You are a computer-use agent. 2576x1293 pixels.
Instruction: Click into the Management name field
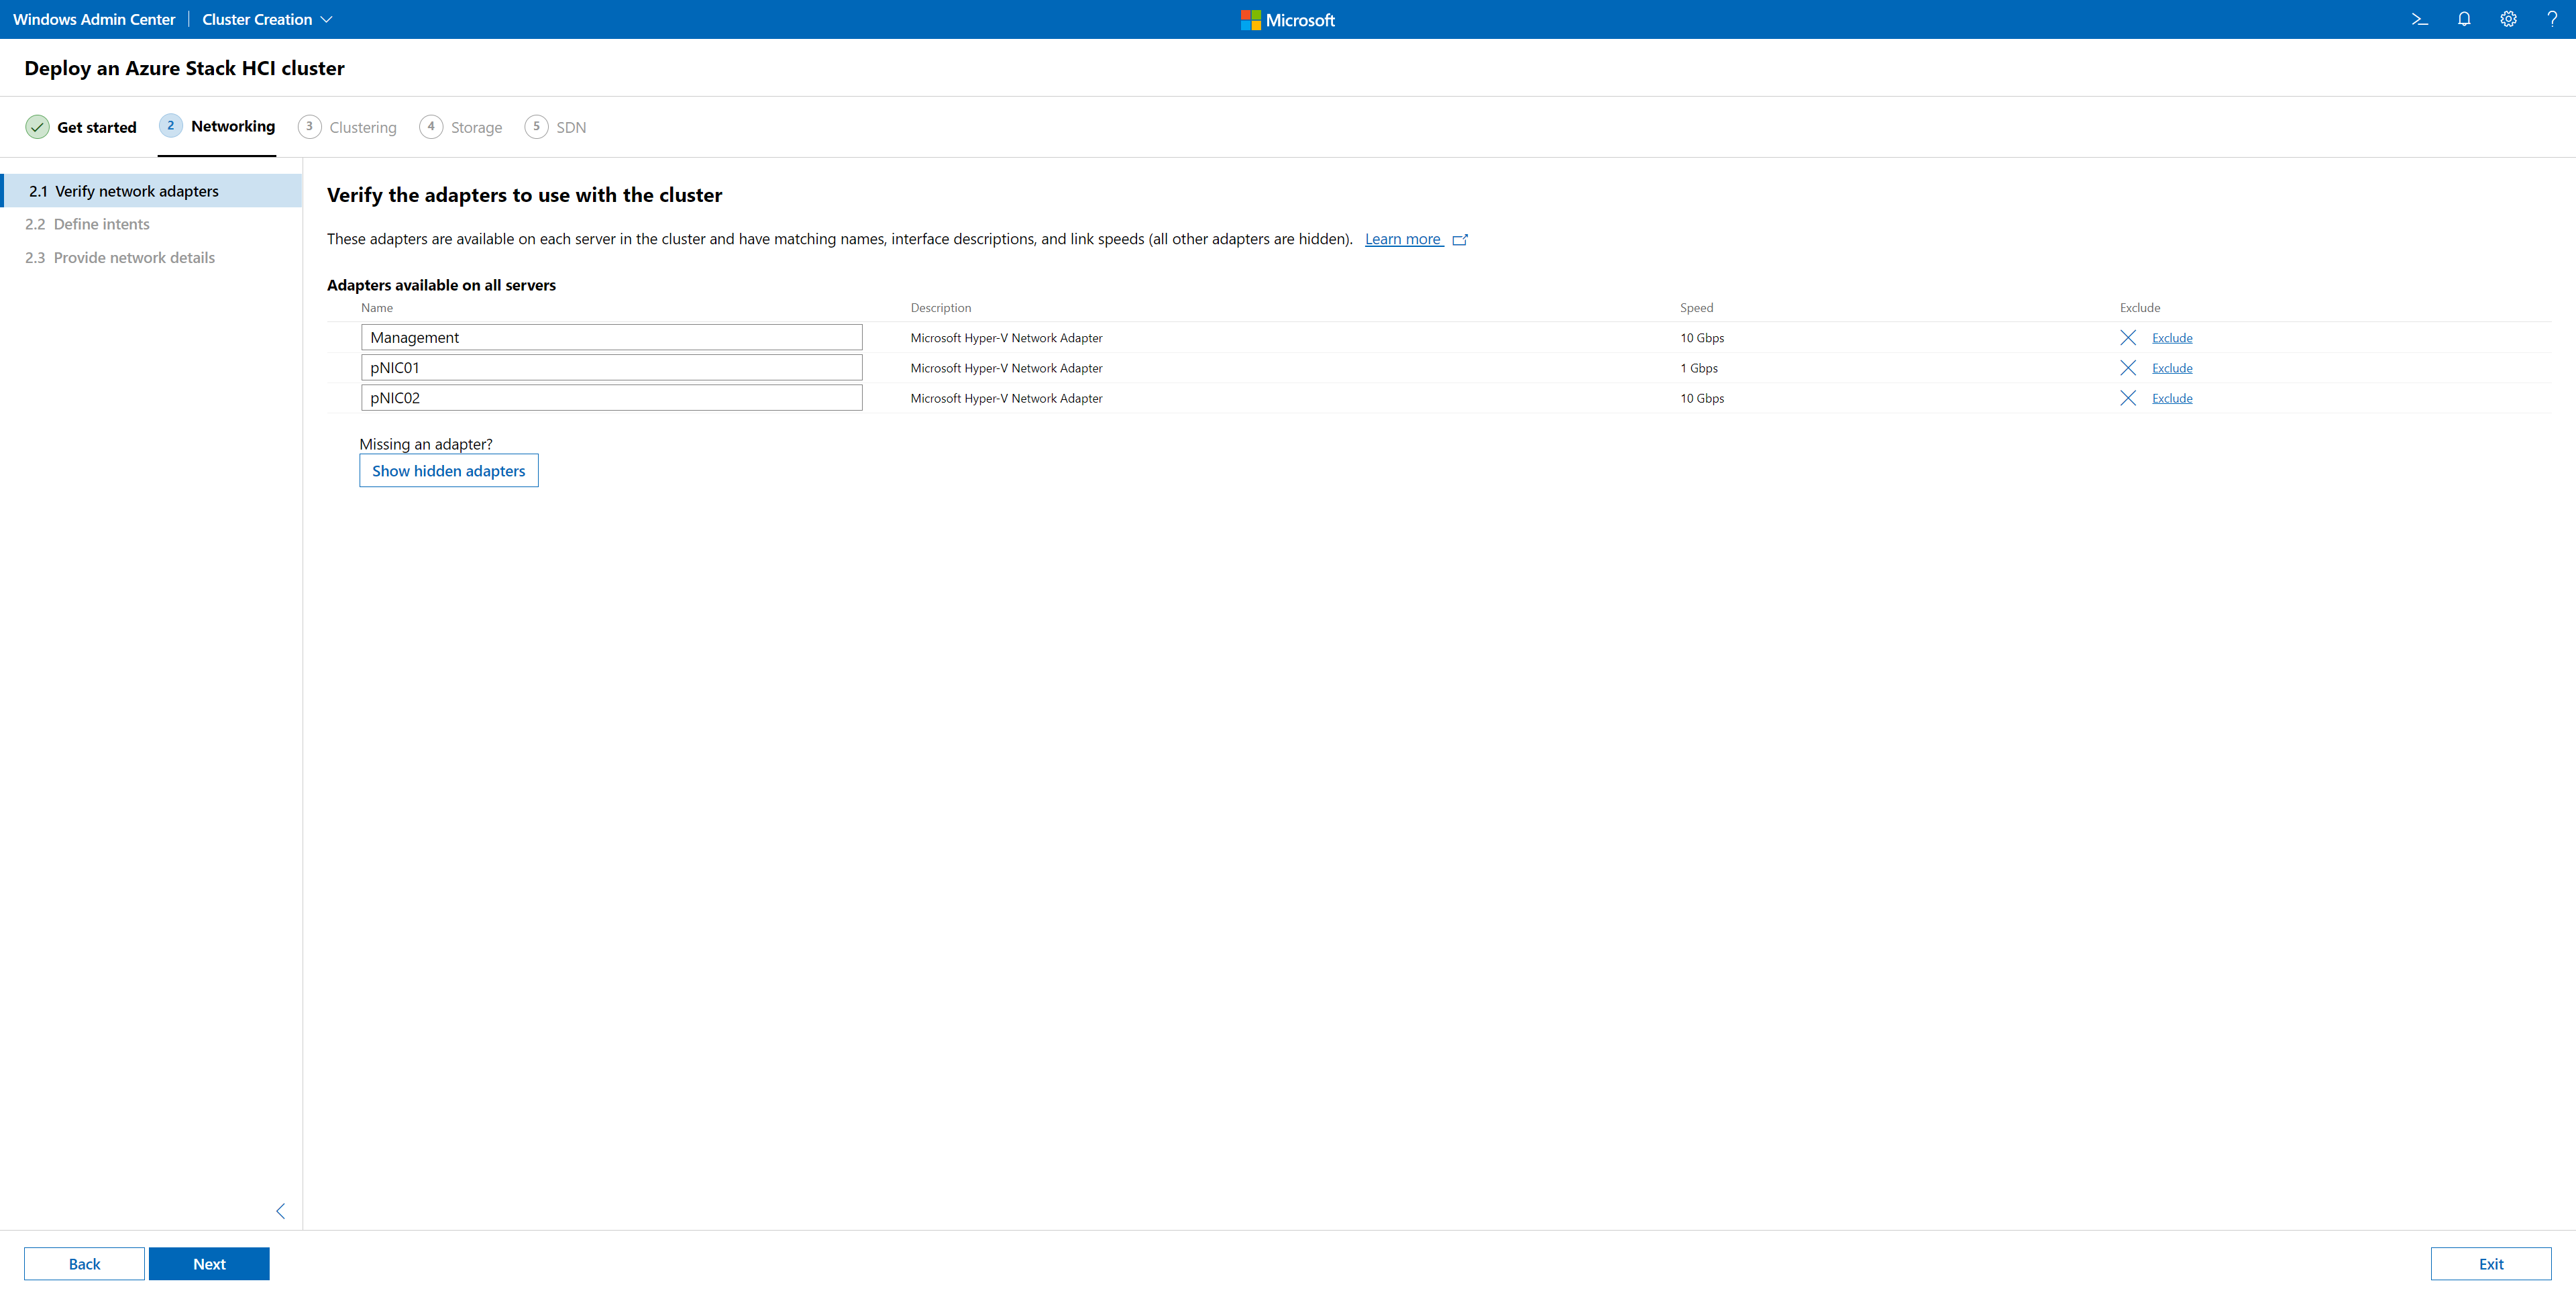tap(611, 338)
